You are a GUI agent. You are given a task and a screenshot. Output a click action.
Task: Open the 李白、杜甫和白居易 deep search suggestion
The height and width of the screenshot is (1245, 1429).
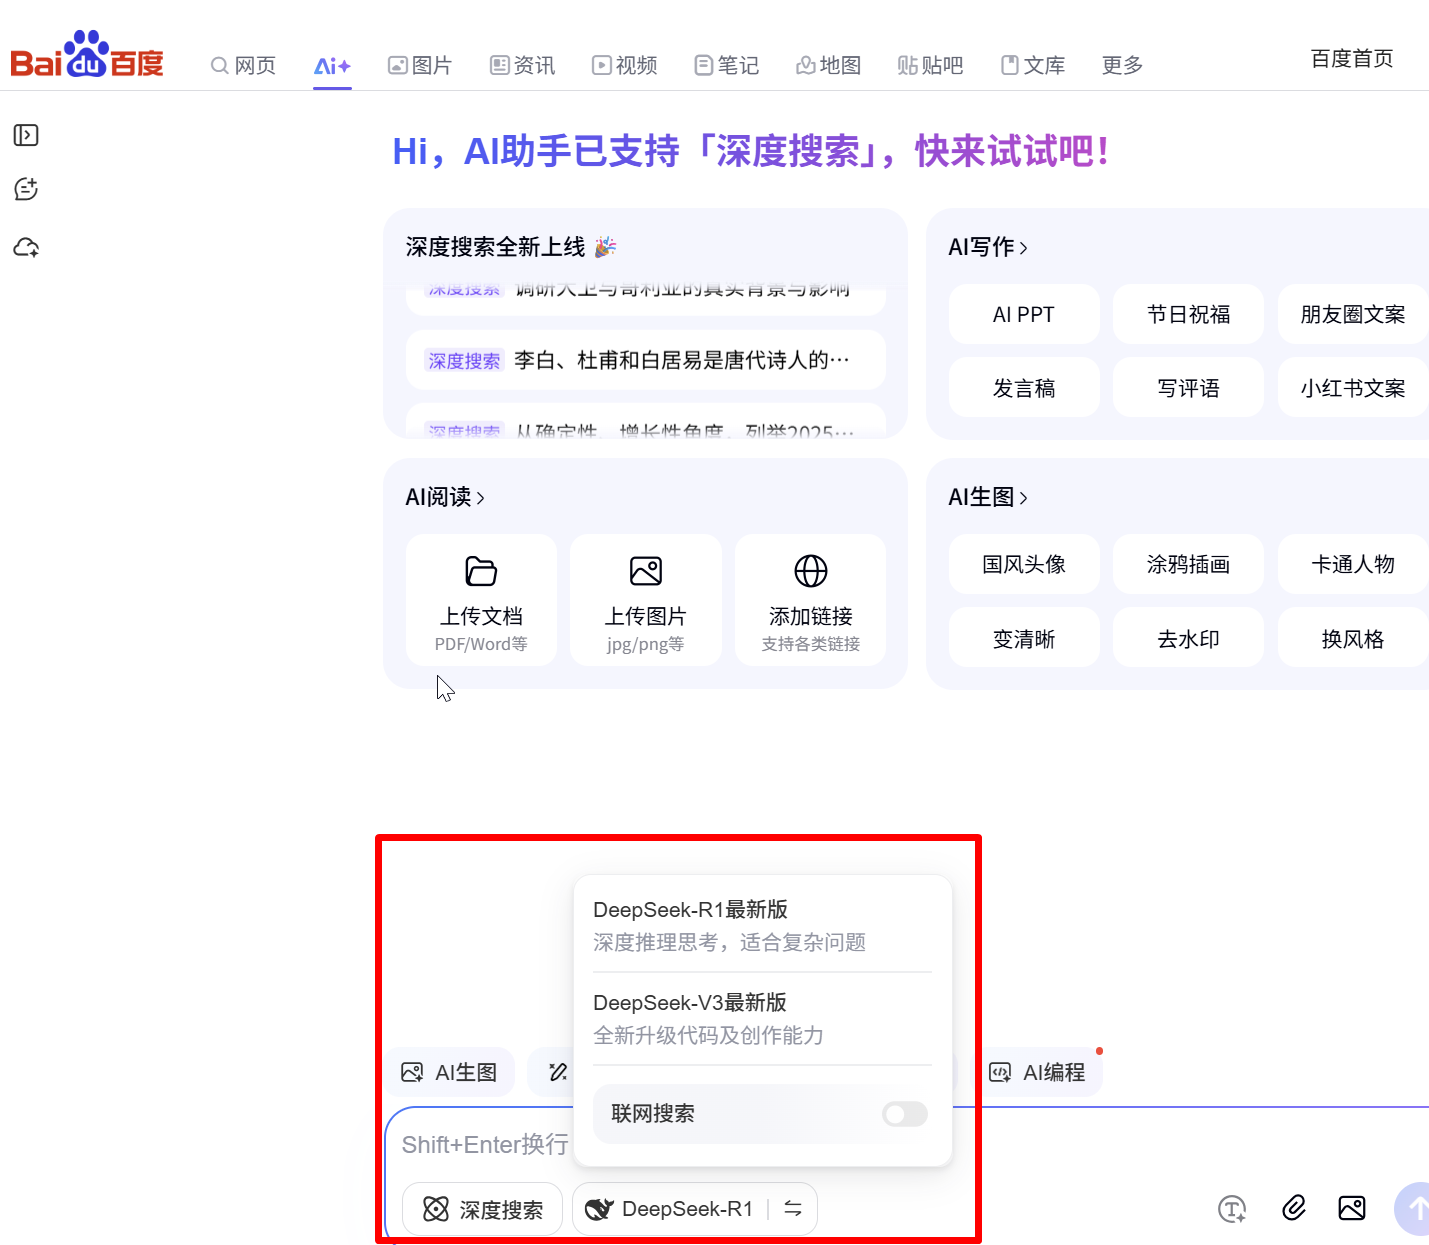click(646, 360)
